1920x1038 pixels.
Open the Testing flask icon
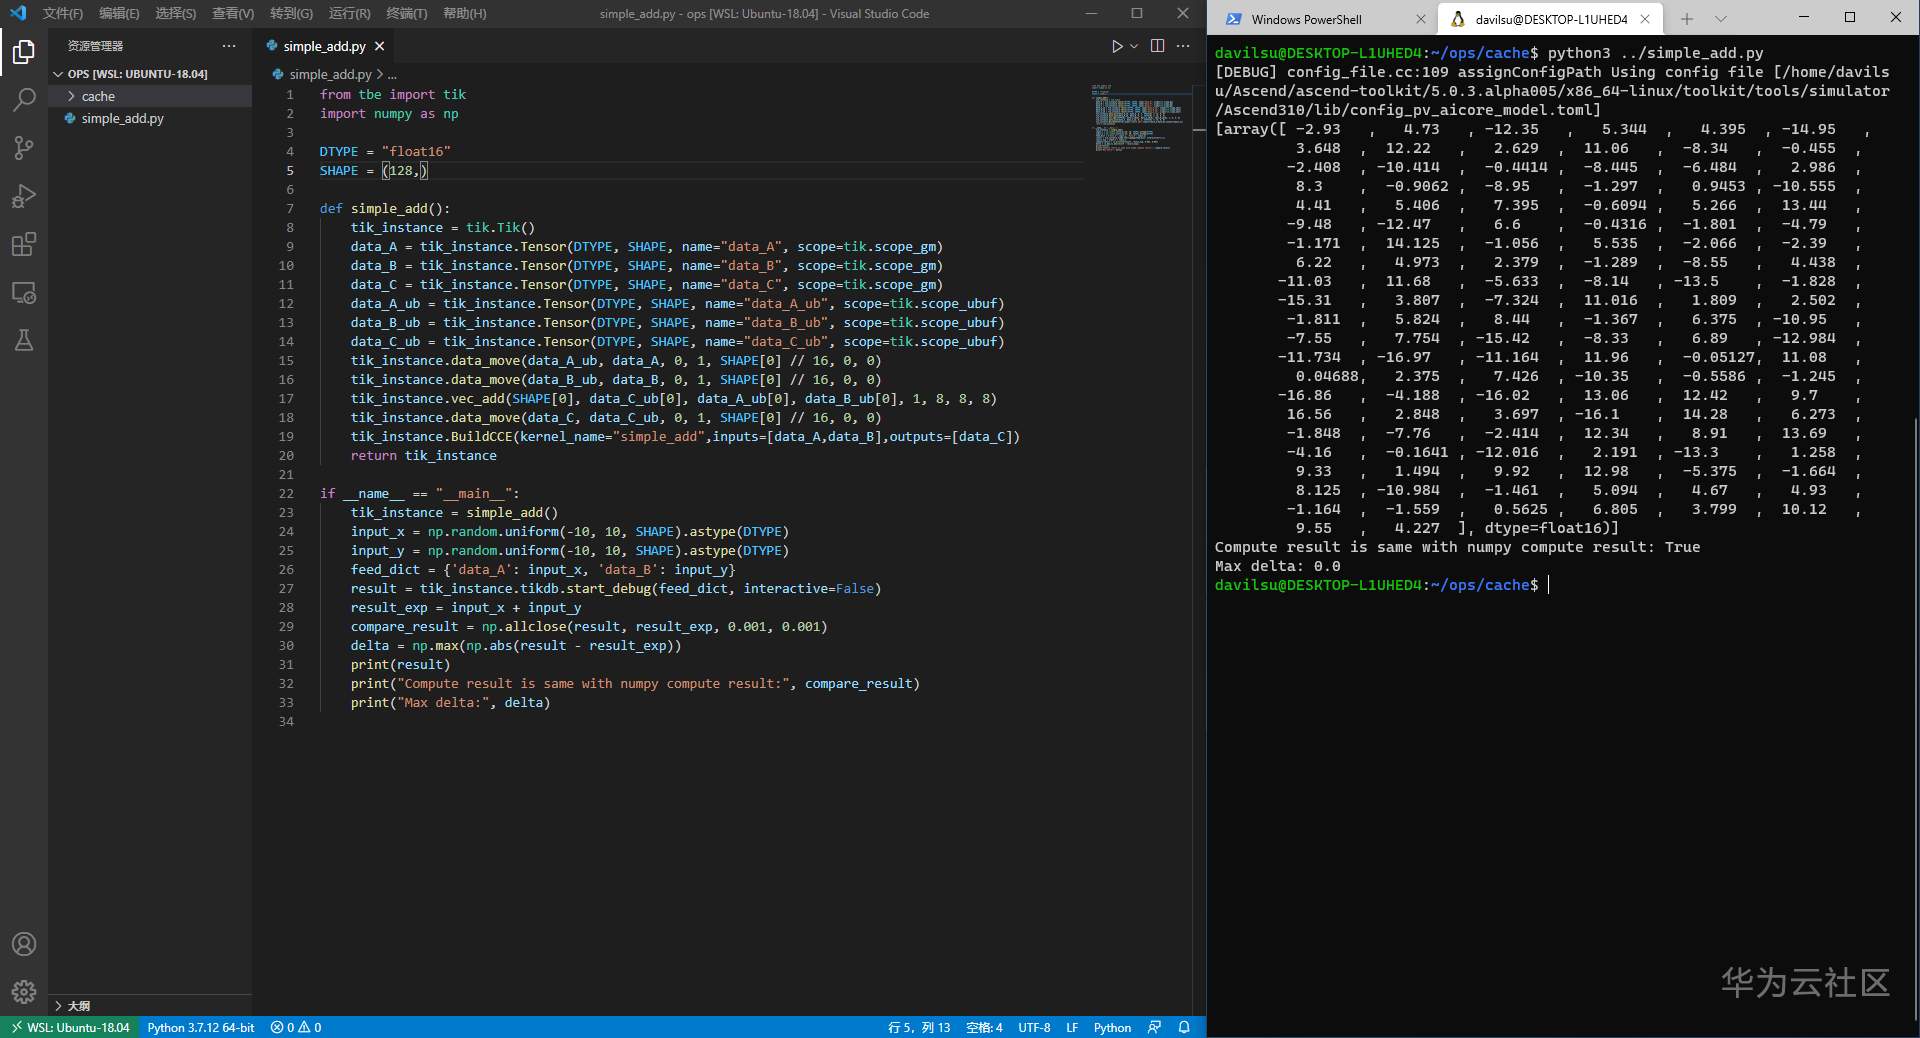point(24,341)
